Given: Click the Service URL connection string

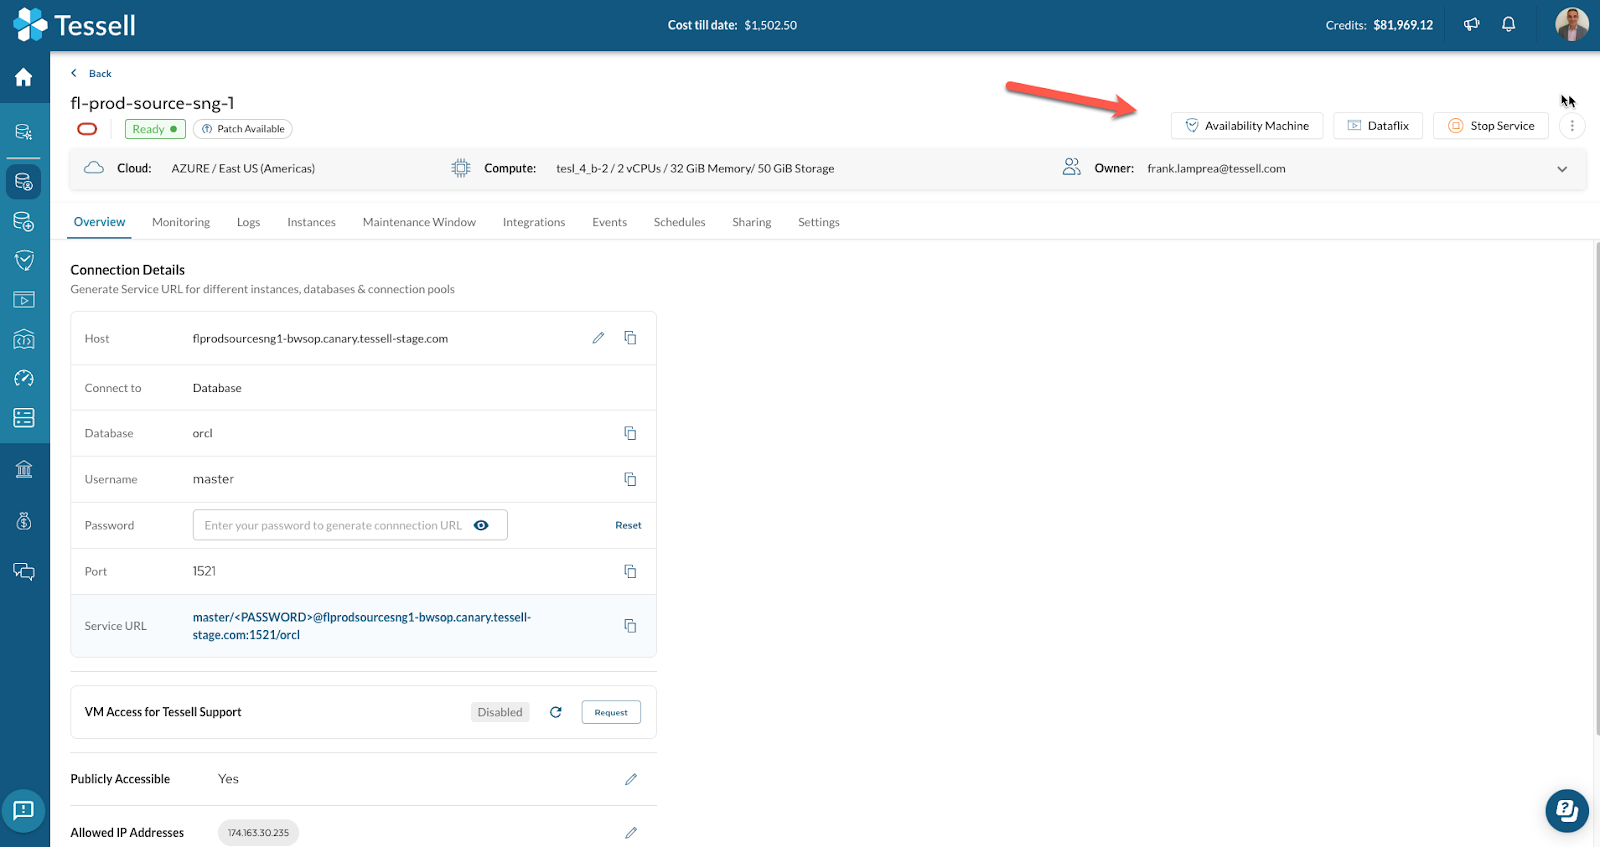Looking at the screenshot, I should click(x=362, y=626).
